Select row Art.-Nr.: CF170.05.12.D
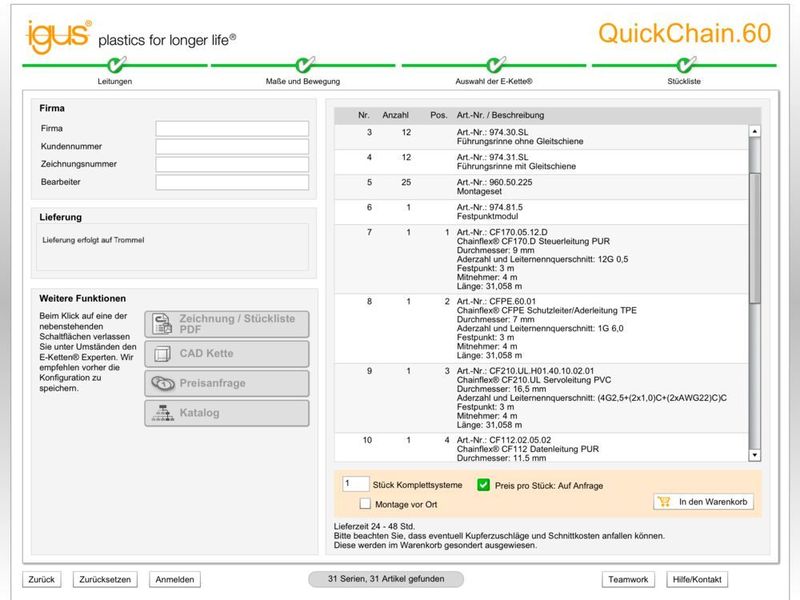Image resolution: width=800 pixels, height=600 pixels. (x=541, y=259)
